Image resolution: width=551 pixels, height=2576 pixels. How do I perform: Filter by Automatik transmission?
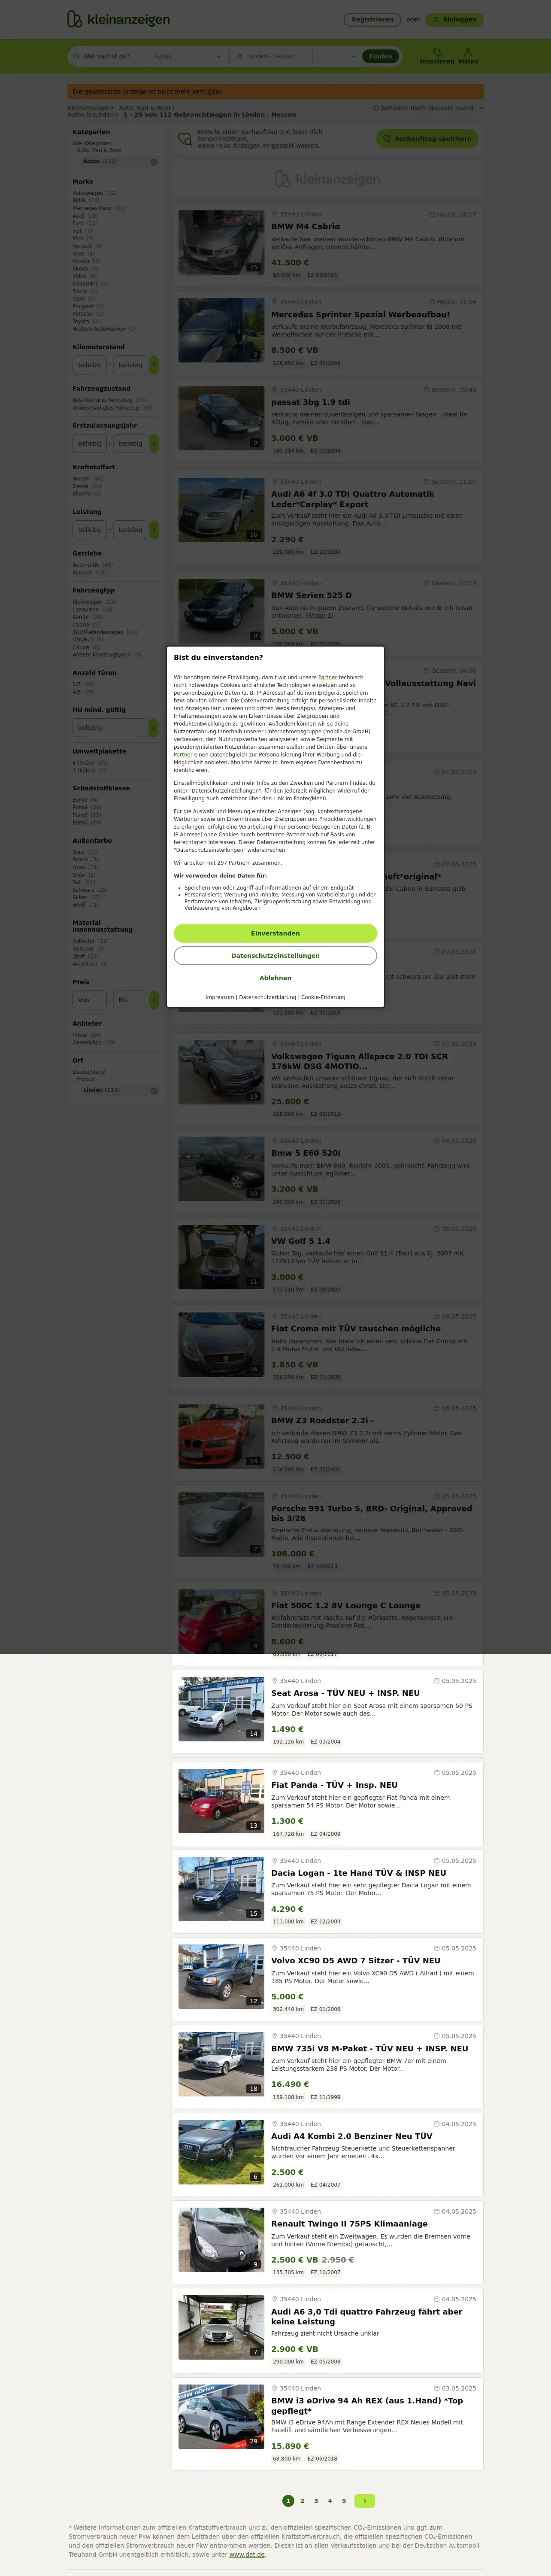(x=85, y=565)
